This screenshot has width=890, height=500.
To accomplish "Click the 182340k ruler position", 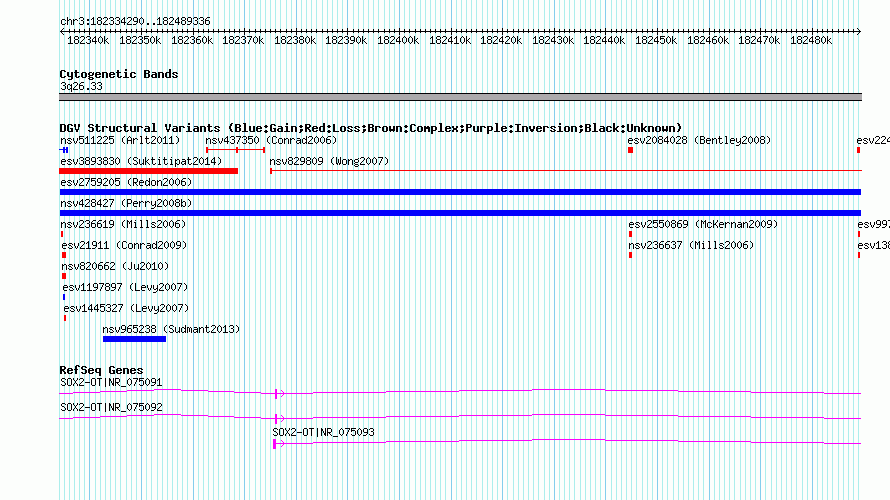I will coord(88,40).
